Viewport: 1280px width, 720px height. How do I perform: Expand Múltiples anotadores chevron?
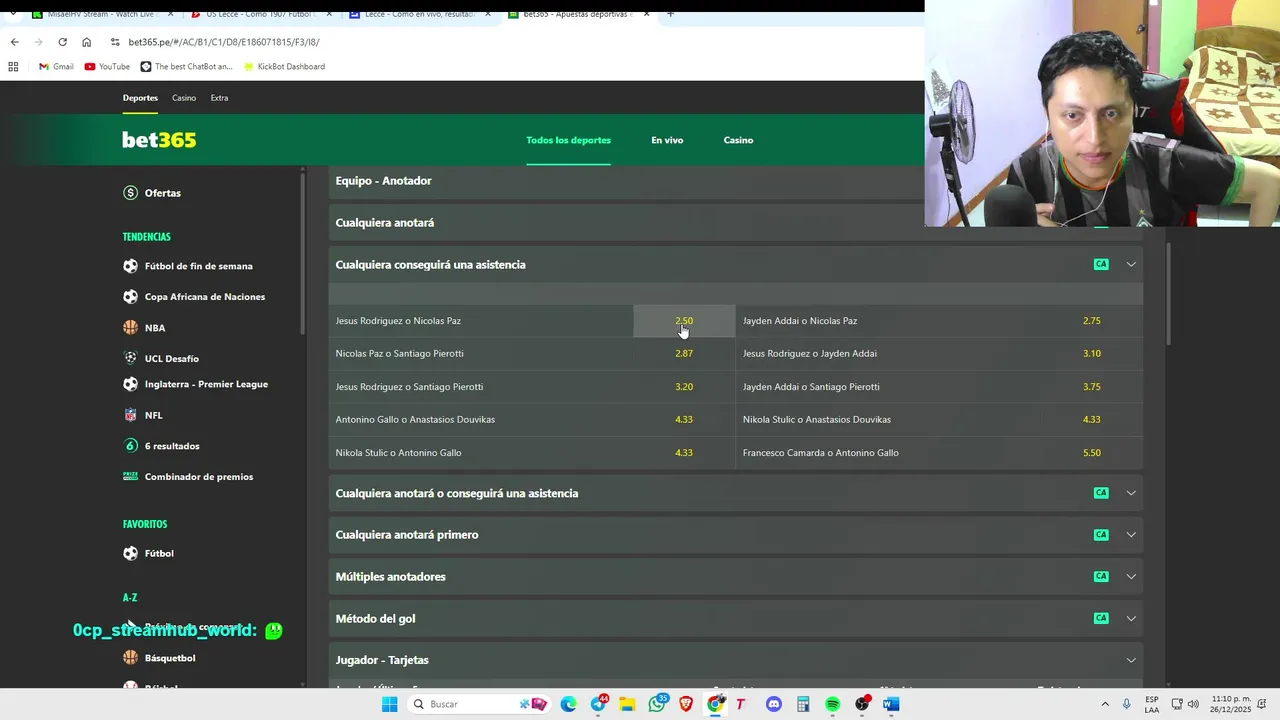click(1131, 577)
